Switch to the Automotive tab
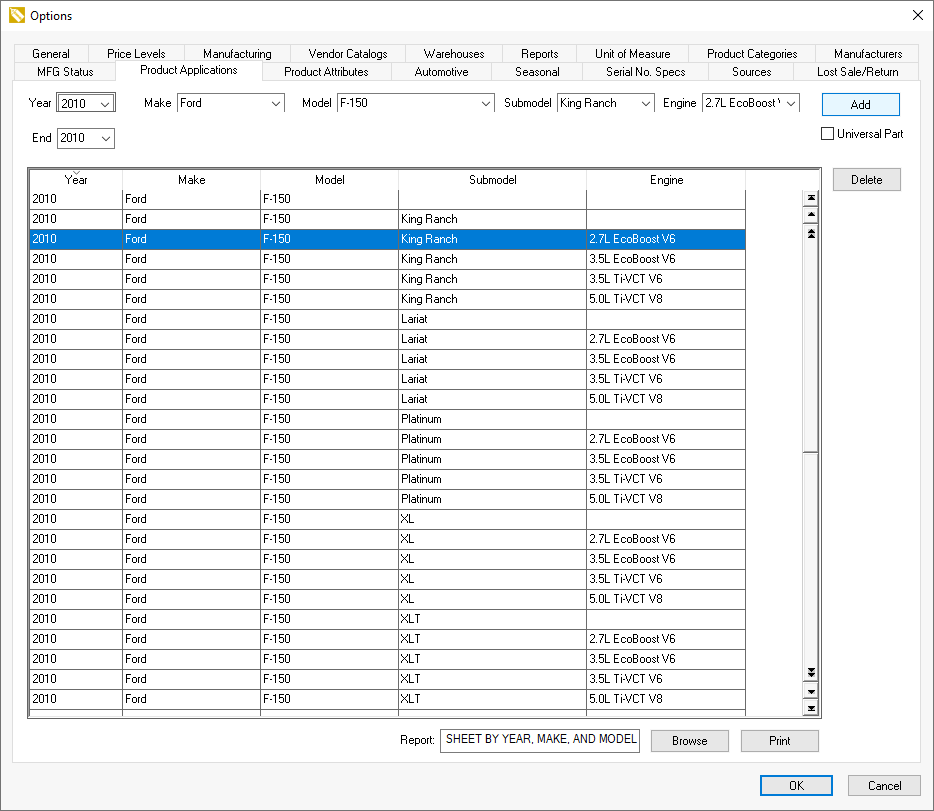This screenshot has width=934, height=811. 440,71
